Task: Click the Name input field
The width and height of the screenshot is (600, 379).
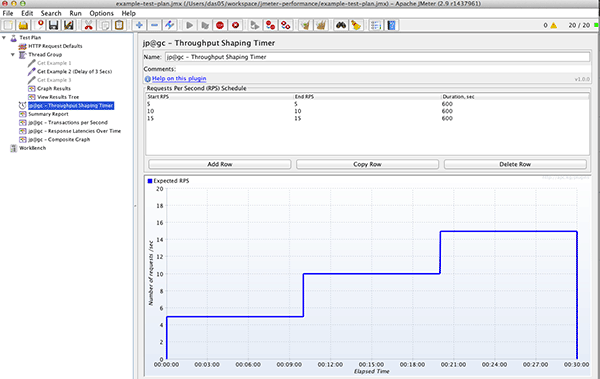Action: [x=377, y=57]
